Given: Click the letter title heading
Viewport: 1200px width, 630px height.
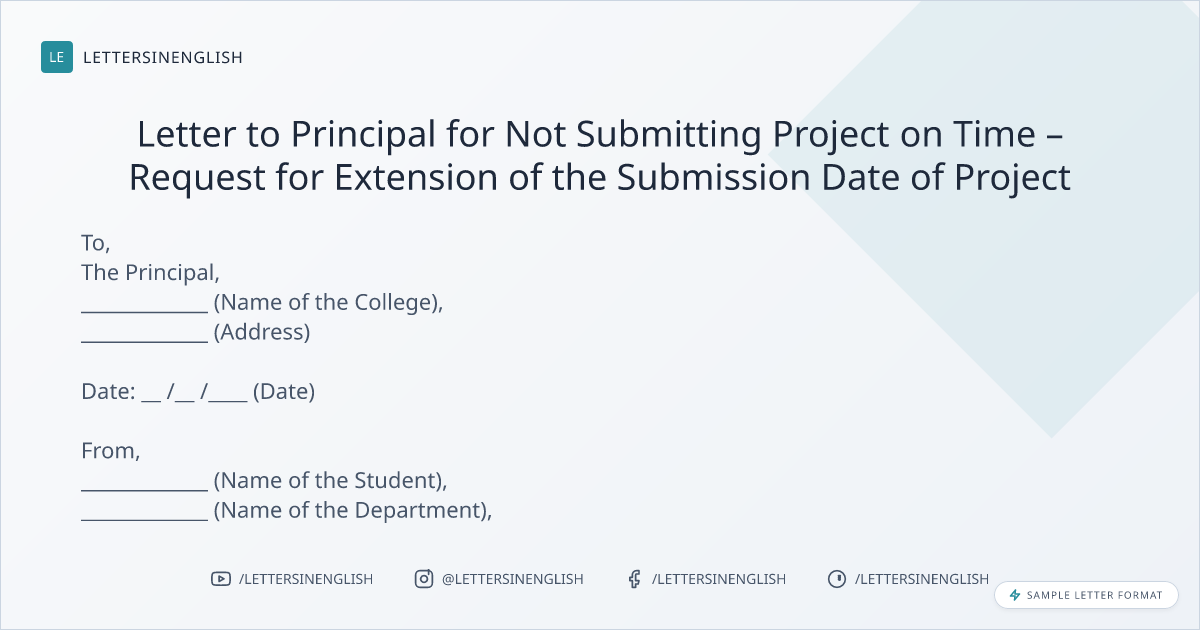Looking at the screenshot, I should point(600,155).
